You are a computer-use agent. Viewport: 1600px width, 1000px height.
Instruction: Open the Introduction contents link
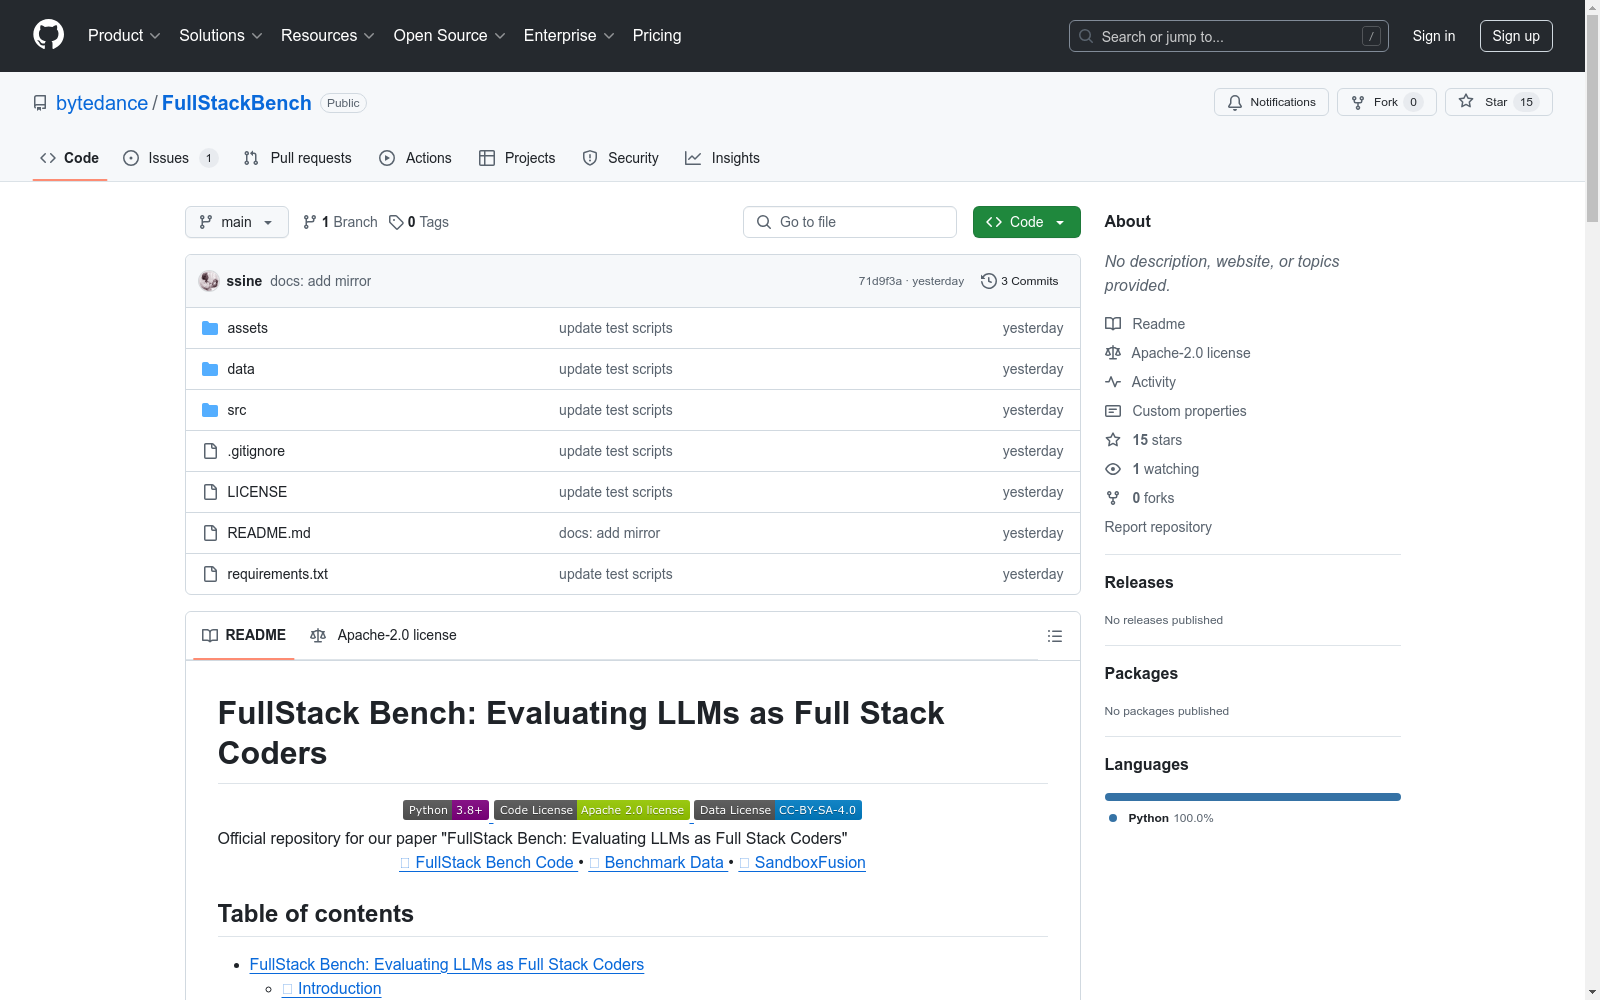(332, 989)
